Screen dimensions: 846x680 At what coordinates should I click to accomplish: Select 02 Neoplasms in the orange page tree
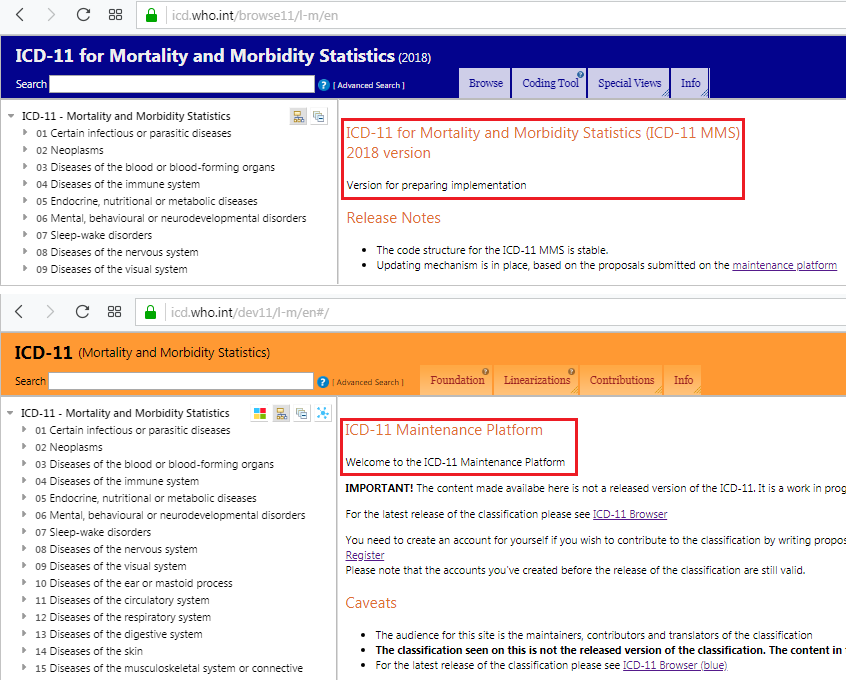[x=69, y=447]
